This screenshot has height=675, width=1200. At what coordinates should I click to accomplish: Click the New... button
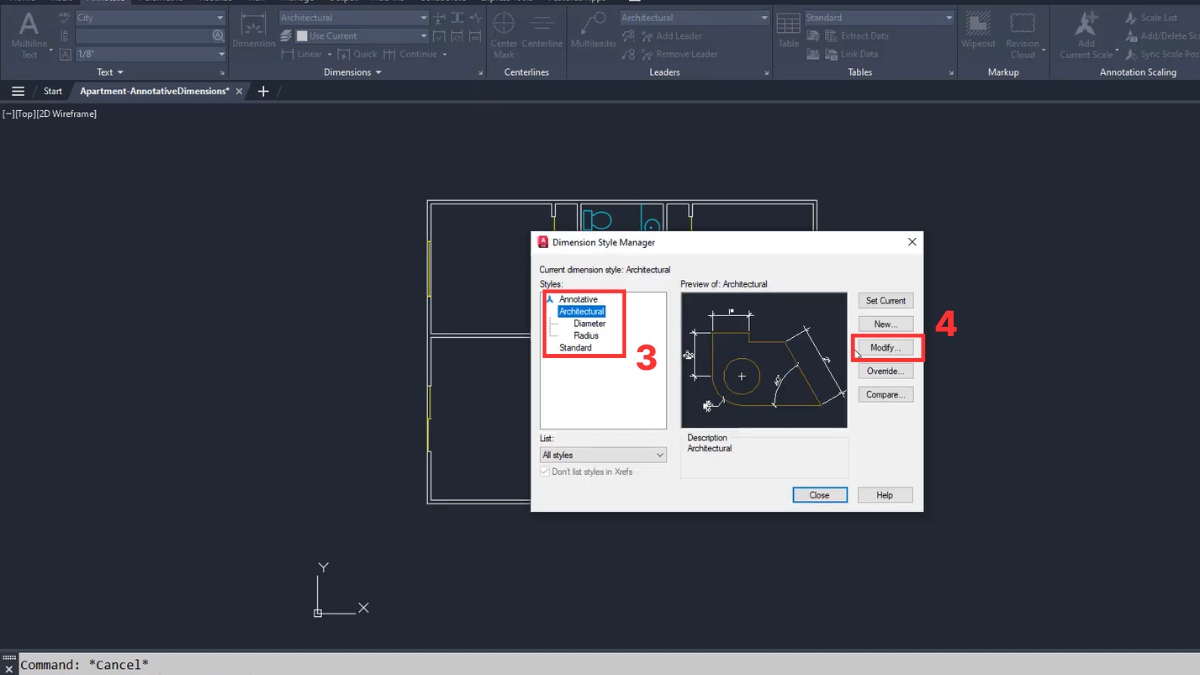click(x=885, y=324)
